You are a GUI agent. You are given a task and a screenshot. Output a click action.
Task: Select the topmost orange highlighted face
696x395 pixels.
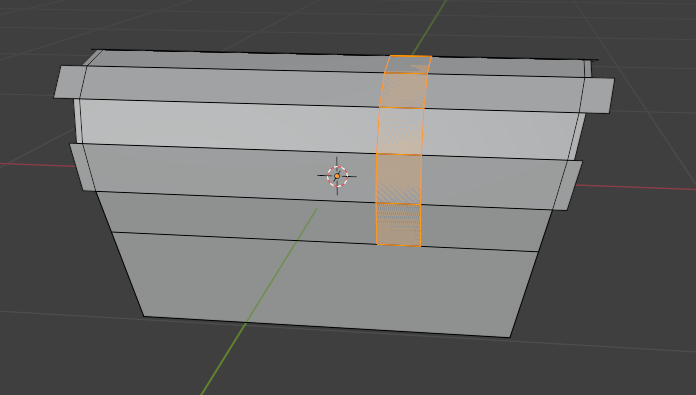[x=408, y=64]
